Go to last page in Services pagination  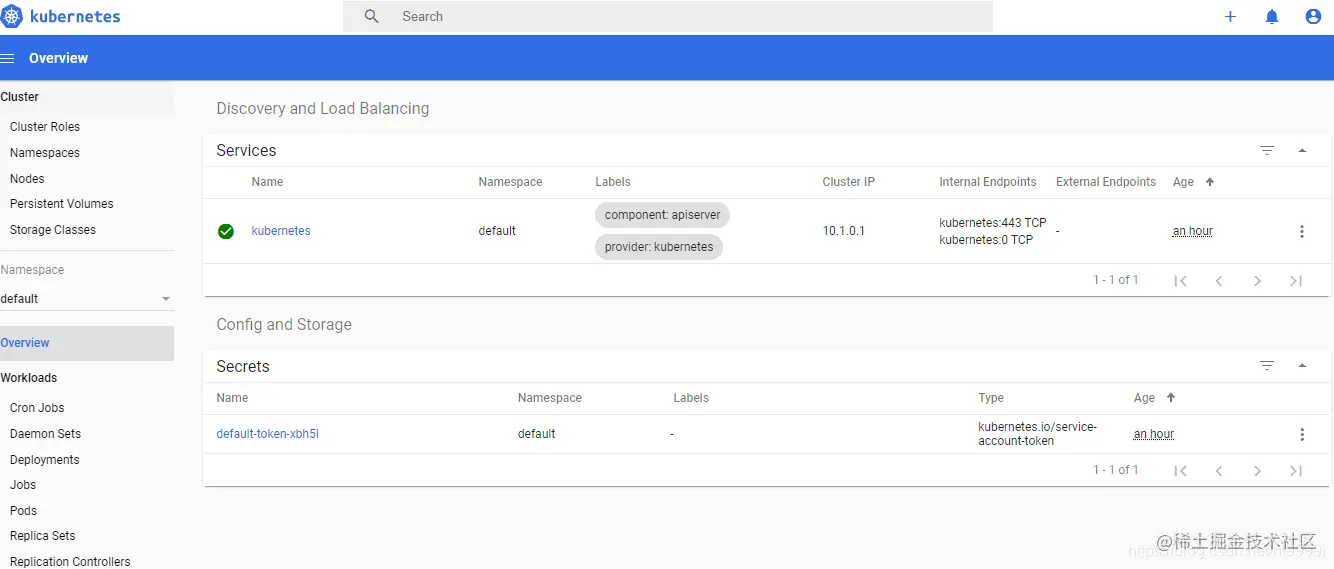[x=1296, y=281]
